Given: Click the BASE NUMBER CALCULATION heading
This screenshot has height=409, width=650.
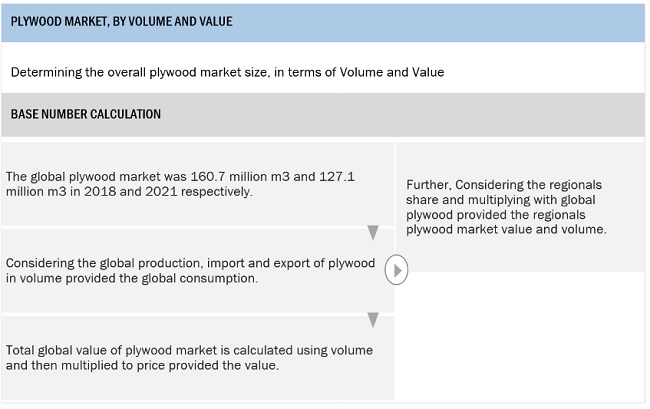Looking at the screenshot, I should (86, 114).
